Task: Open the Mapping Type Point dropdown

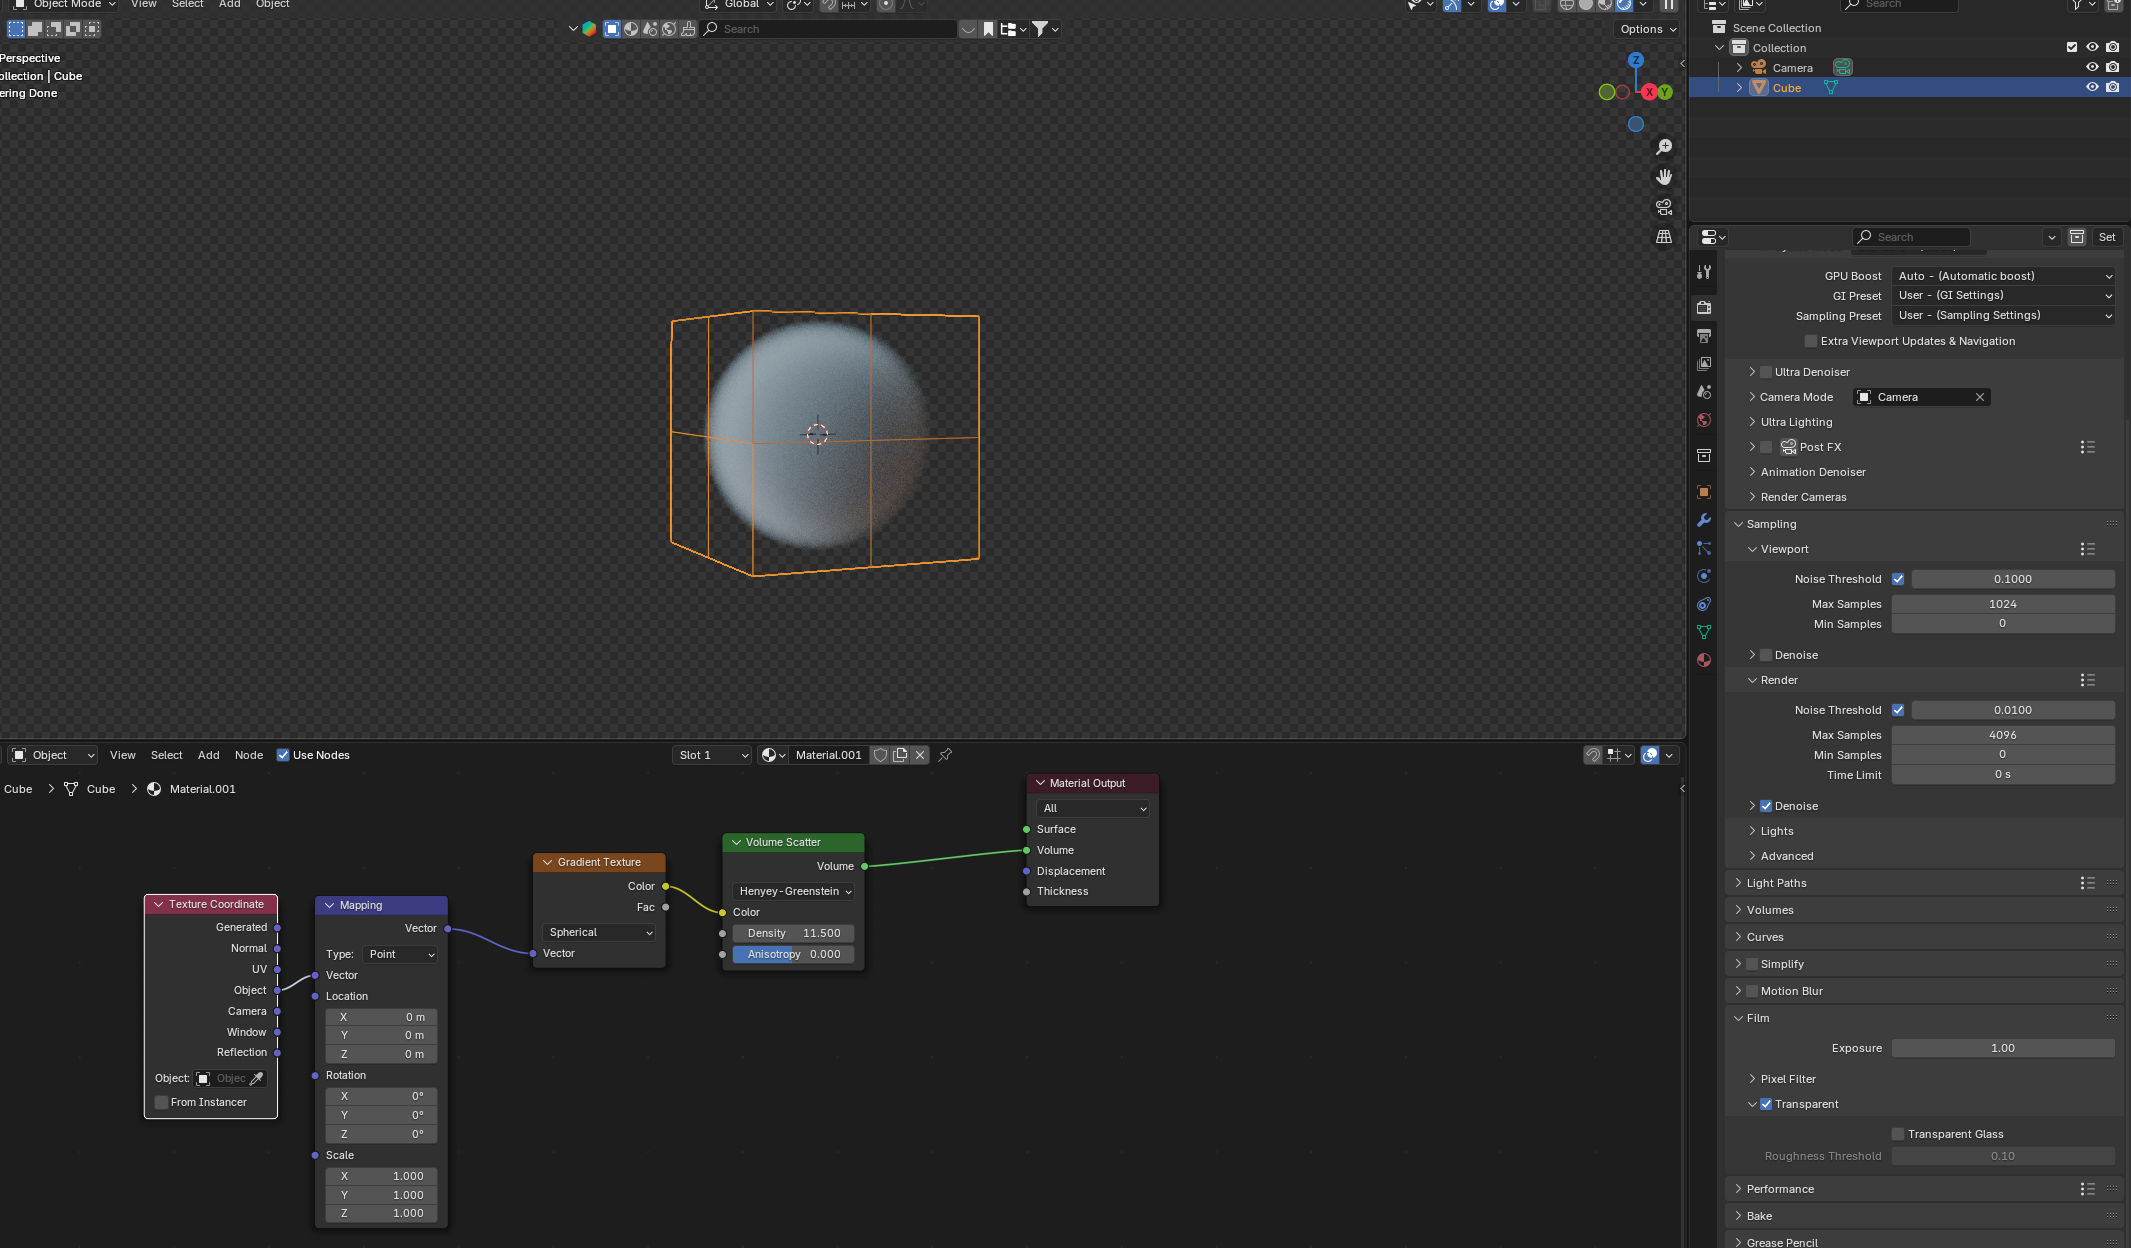Action: 400,954
